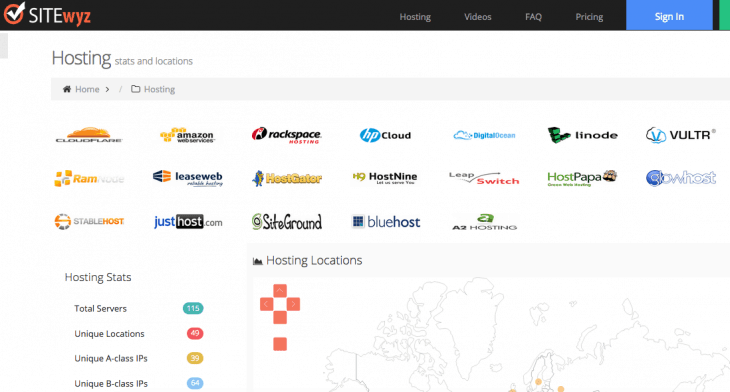The height and width of the screenshot is (392, 730).
Task: Click the Linode logo
Action: coord(583,135)
